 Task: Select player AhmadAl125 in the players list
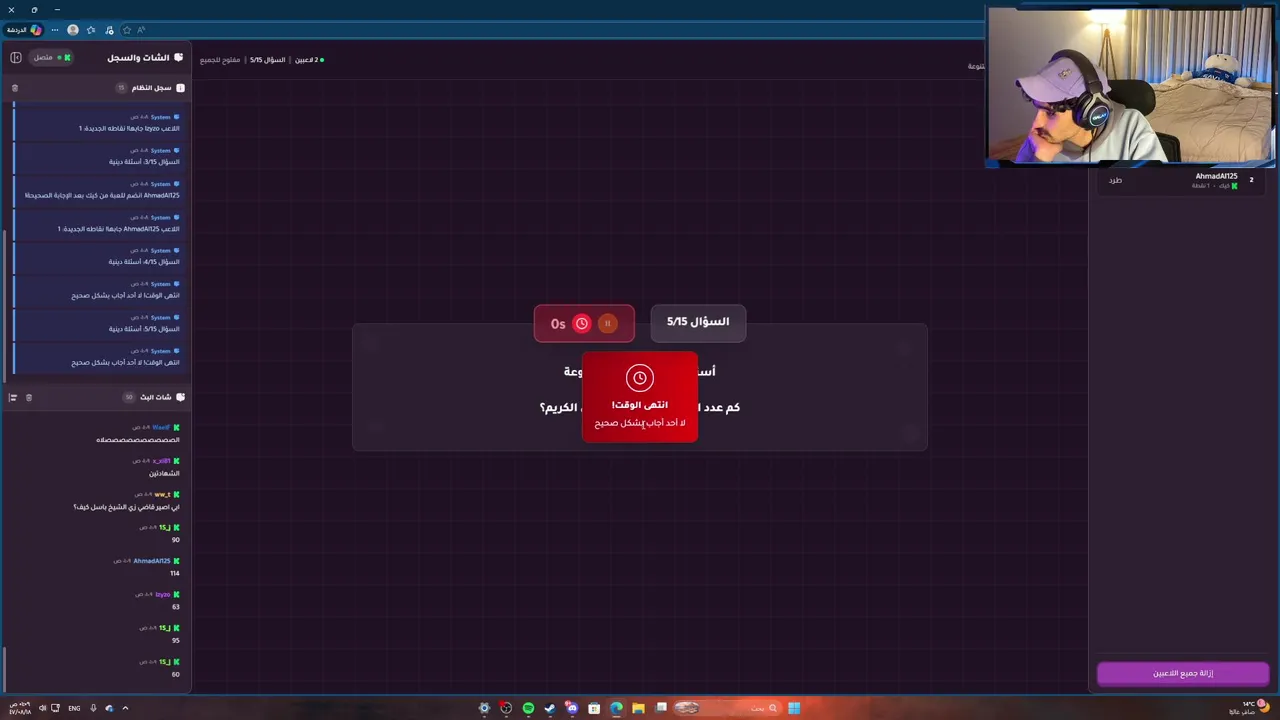(1183, 181)
